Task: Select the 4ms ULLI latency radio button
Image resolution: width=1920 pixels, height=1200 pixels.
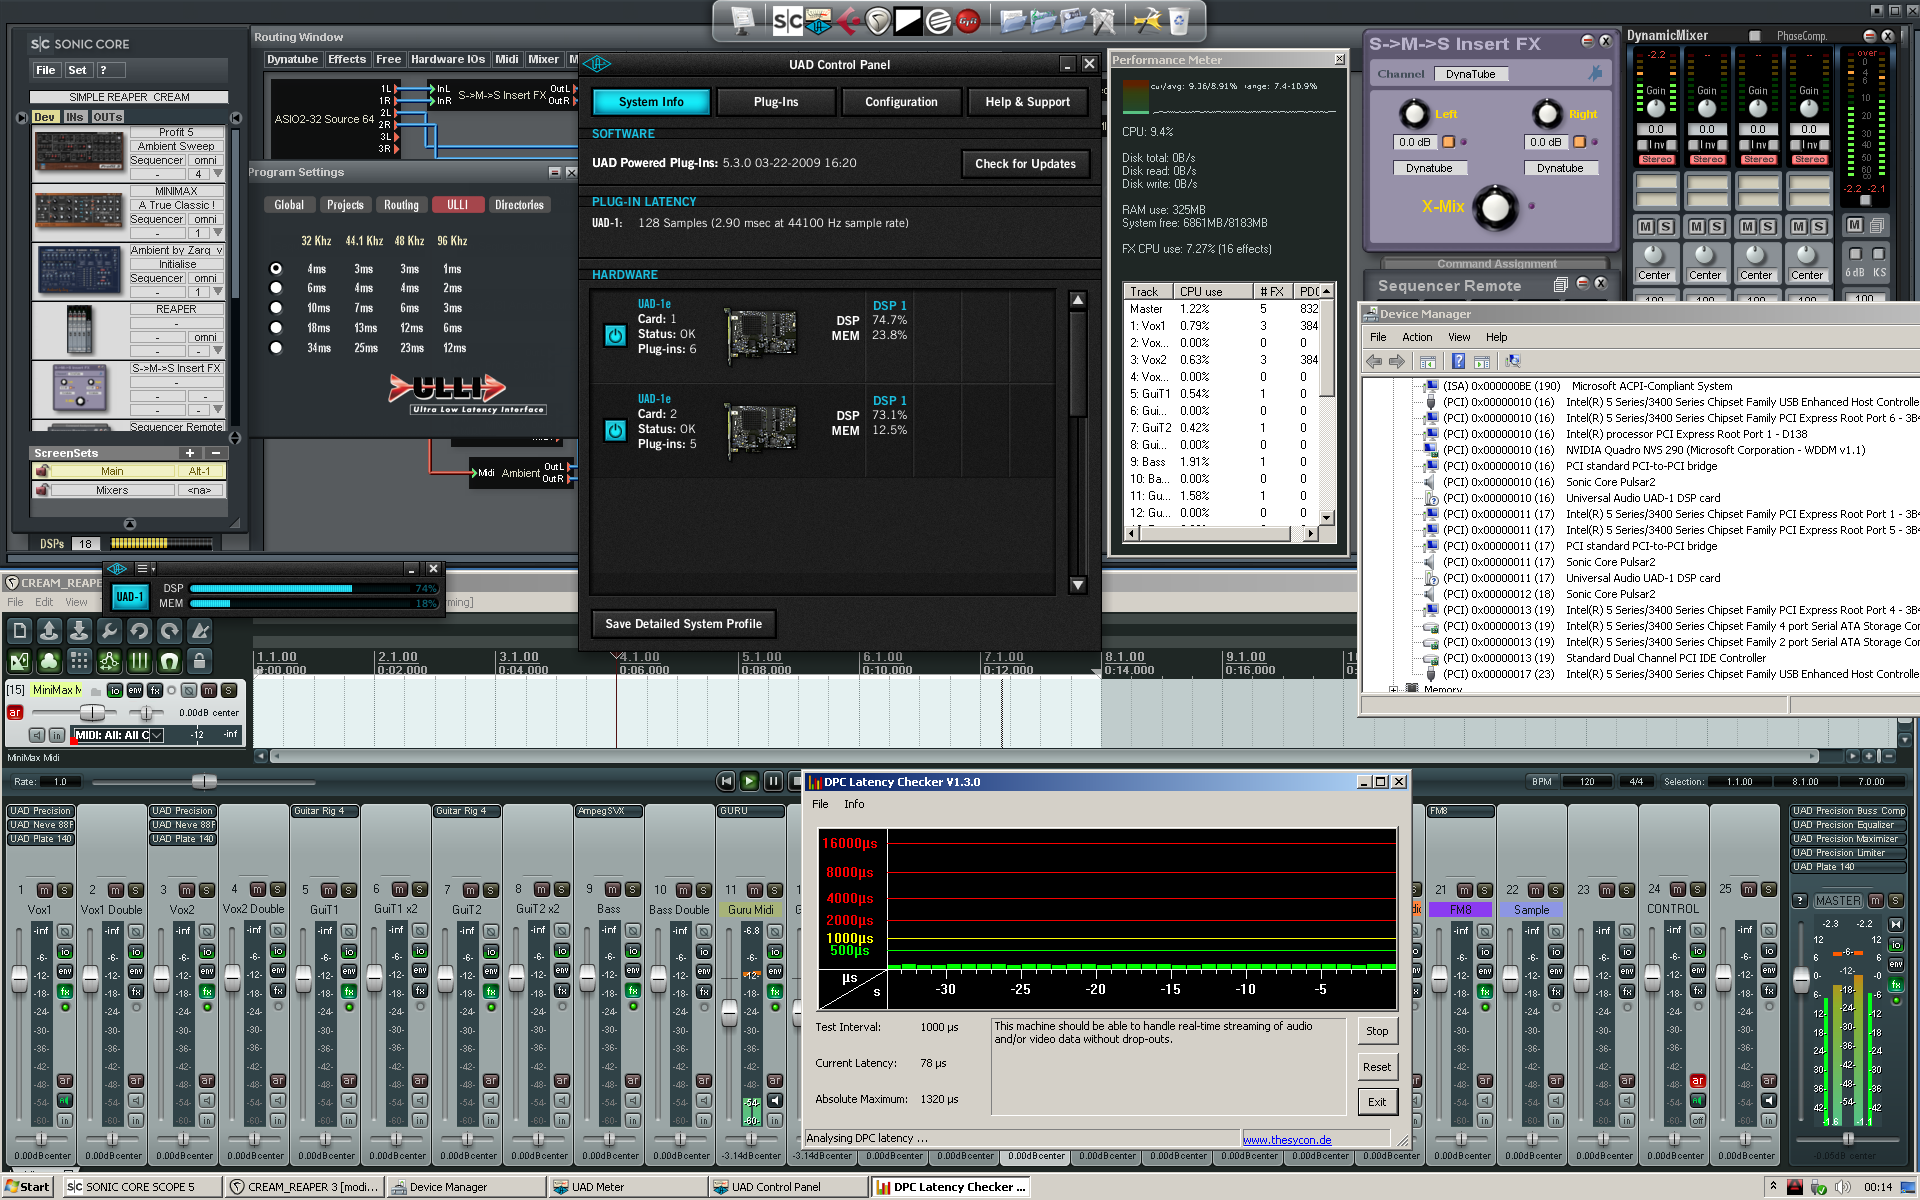Action: click(276, 268)
